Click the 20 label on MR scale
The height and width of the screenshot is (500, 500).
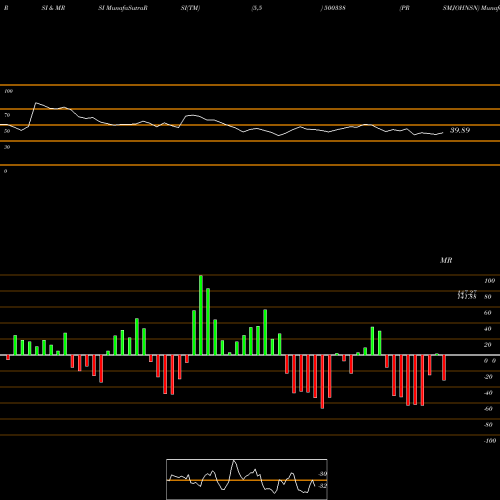point(488,345)
